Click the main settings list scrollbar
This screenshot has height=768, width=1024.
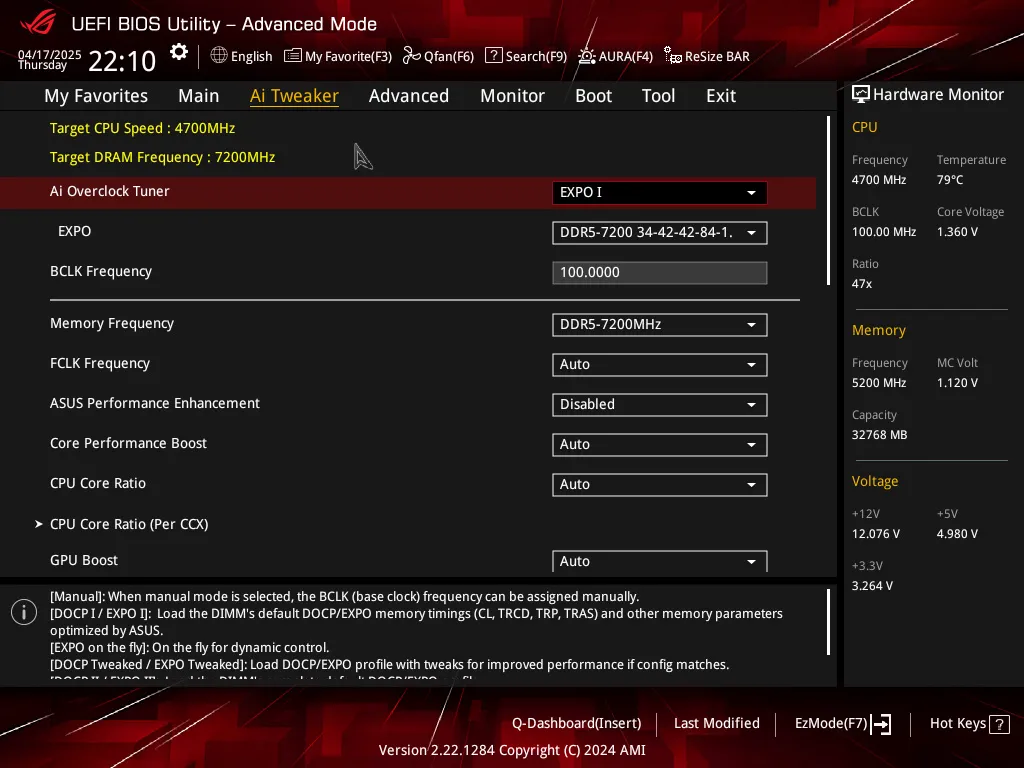click(x=828, y=200)
